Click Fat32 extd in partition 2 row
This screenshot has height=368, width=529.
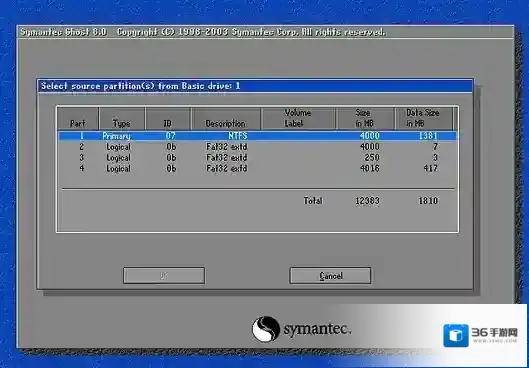[x=227, y=147]
